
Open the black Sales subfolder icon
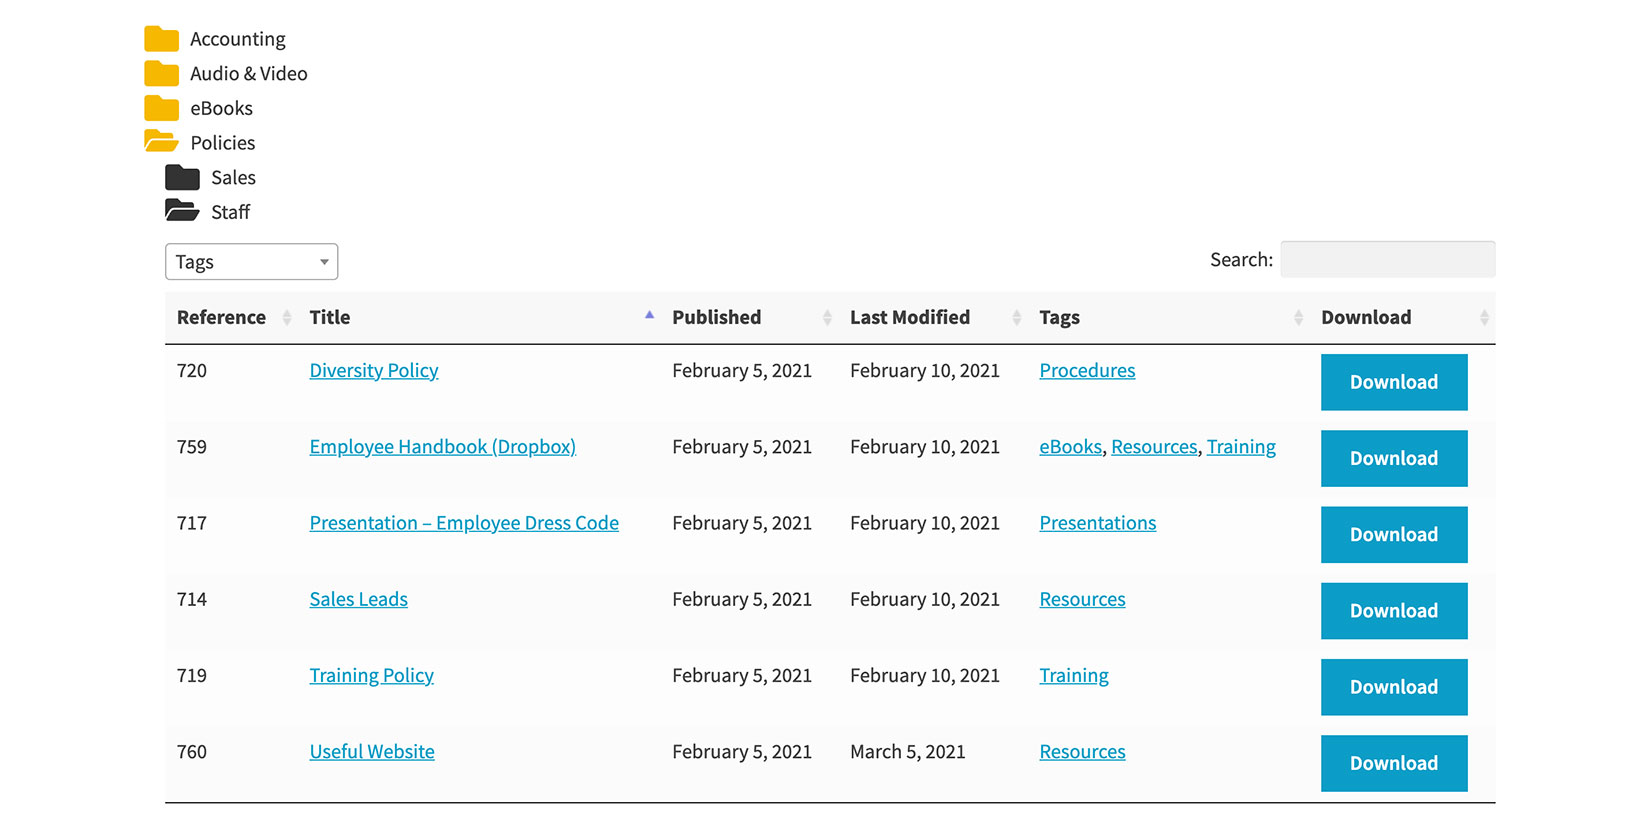coord(182,177)
